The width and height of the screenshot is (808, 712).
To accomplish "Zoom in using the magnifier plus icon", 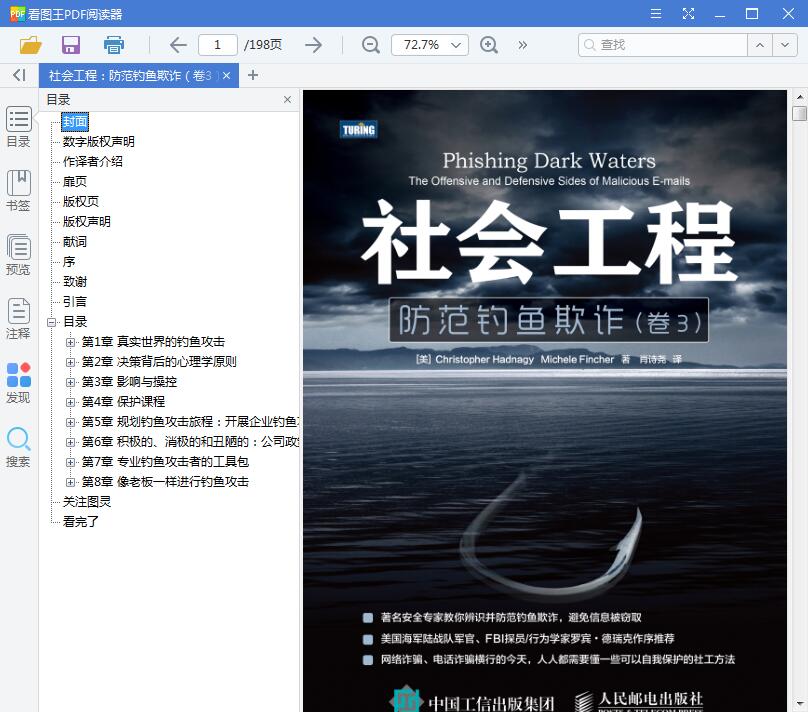I will click(489, 45).
